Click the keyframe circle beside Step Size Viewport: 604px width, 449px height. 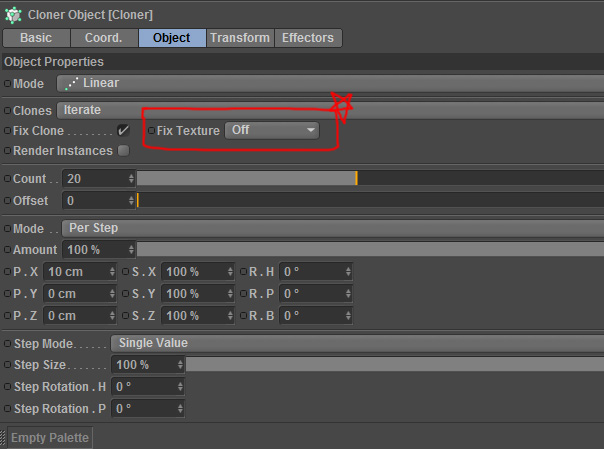click(7, 364)
